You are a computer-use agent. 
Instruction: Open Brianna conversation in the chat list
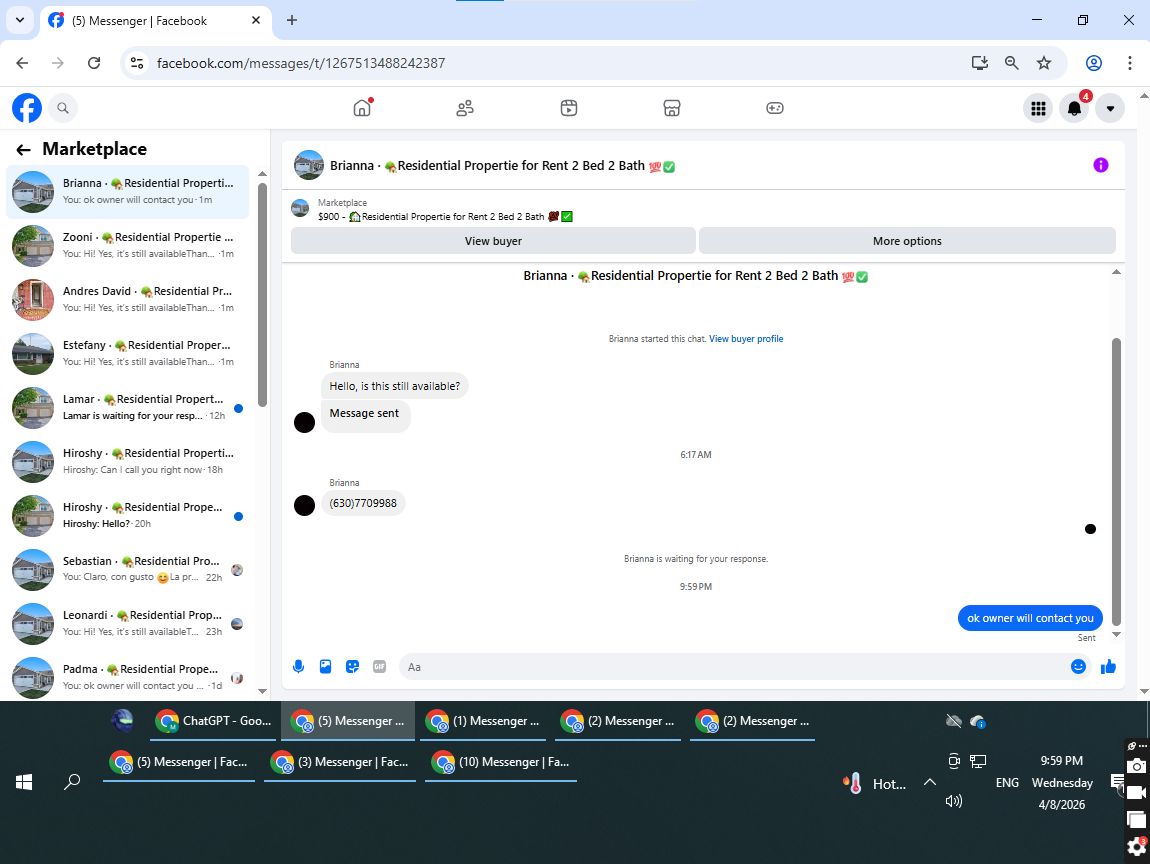click(128, 191)
